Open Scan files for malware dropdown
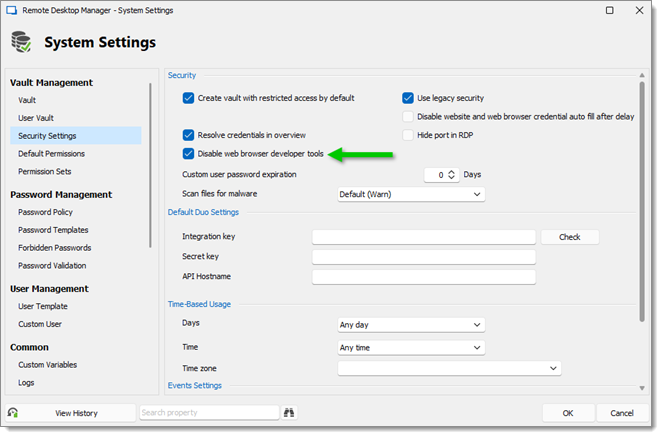This screenshot has width=662, height=437. pyautogui.click(x=411, y=194)
